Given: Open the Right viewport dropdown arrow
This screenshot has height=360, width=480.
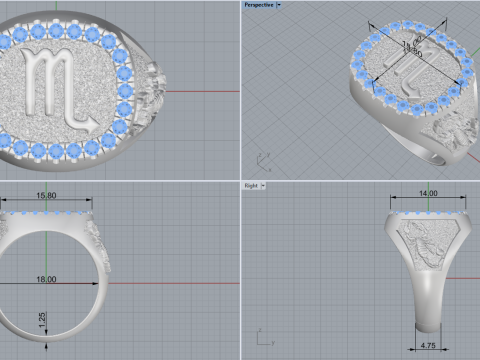Looking at the screenshot, I should pos(263,186).
